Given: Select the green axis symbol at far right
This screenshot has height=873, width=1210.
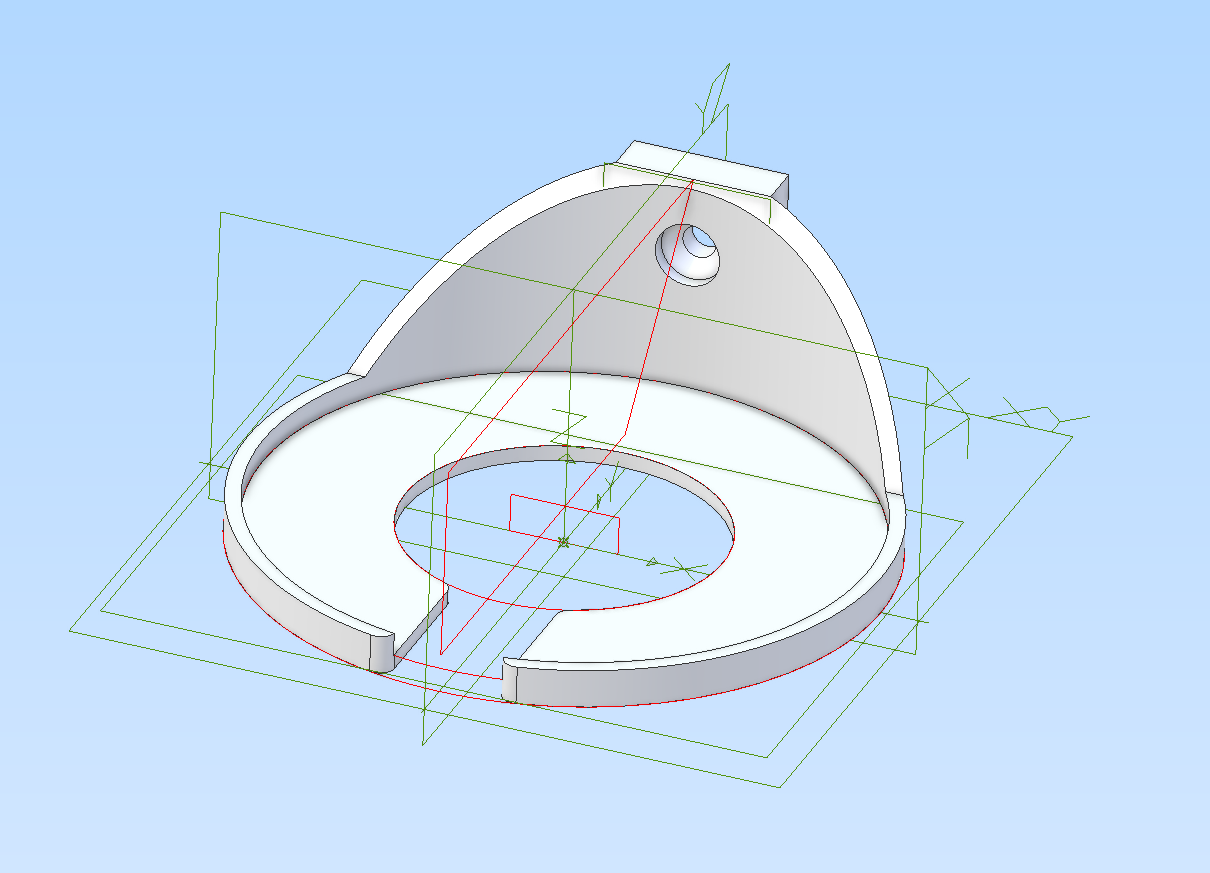Looking at the screenshot, I should [1040, 415].
